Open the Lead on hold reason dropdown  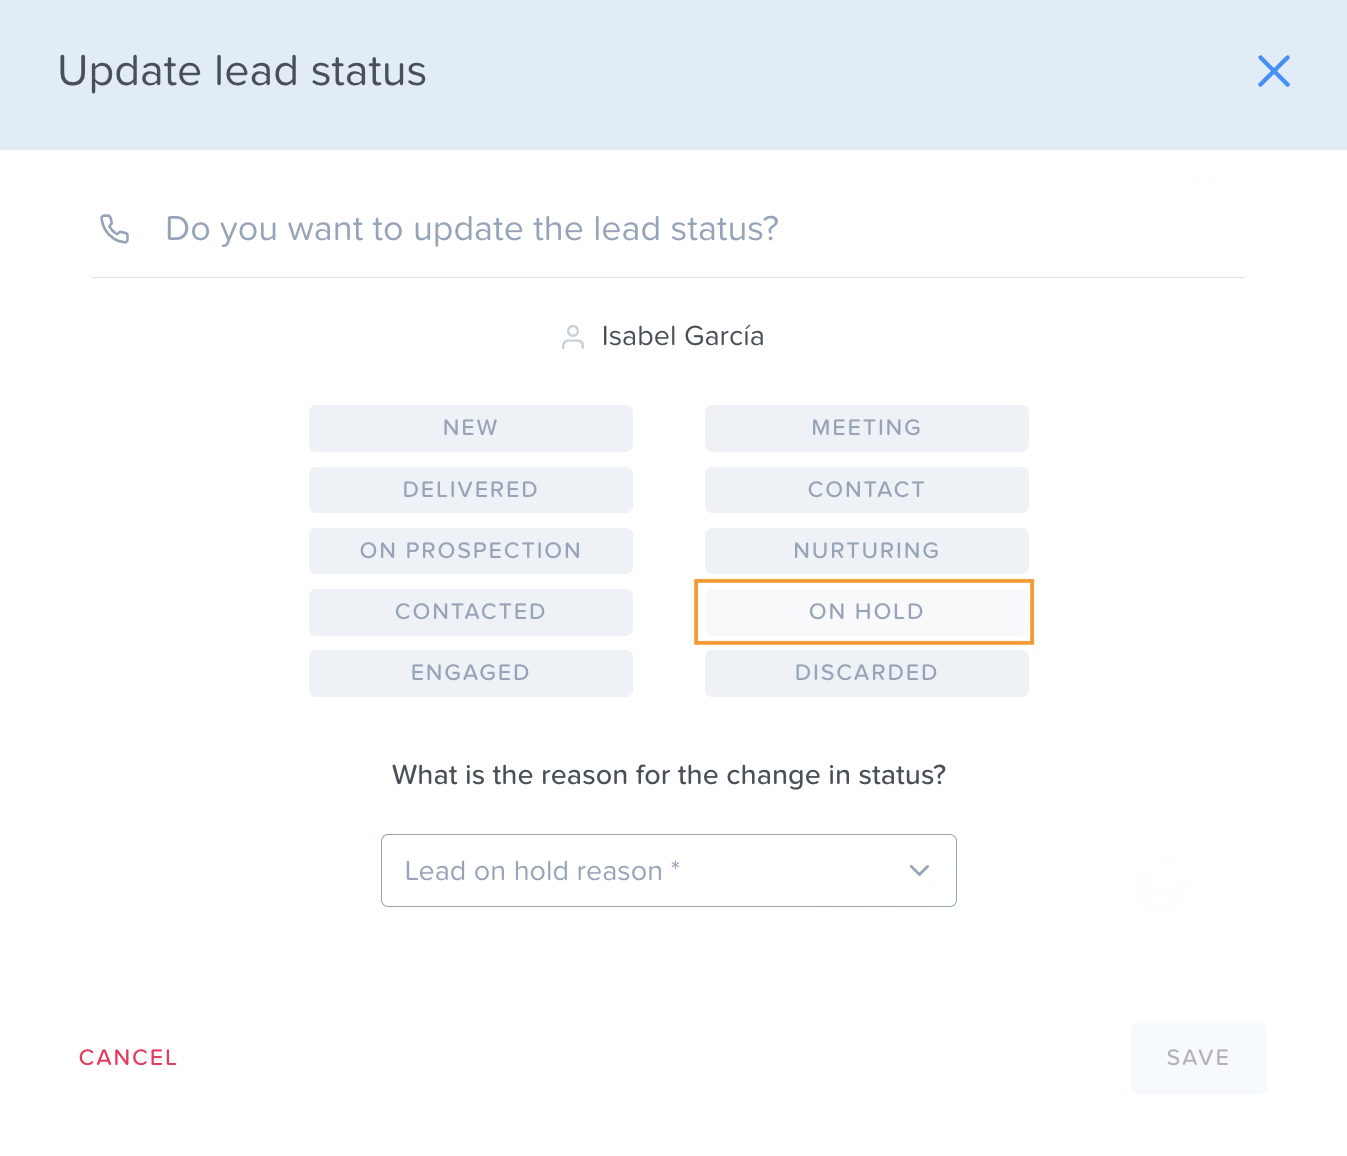pyautogui.click(x=669, y=871)
